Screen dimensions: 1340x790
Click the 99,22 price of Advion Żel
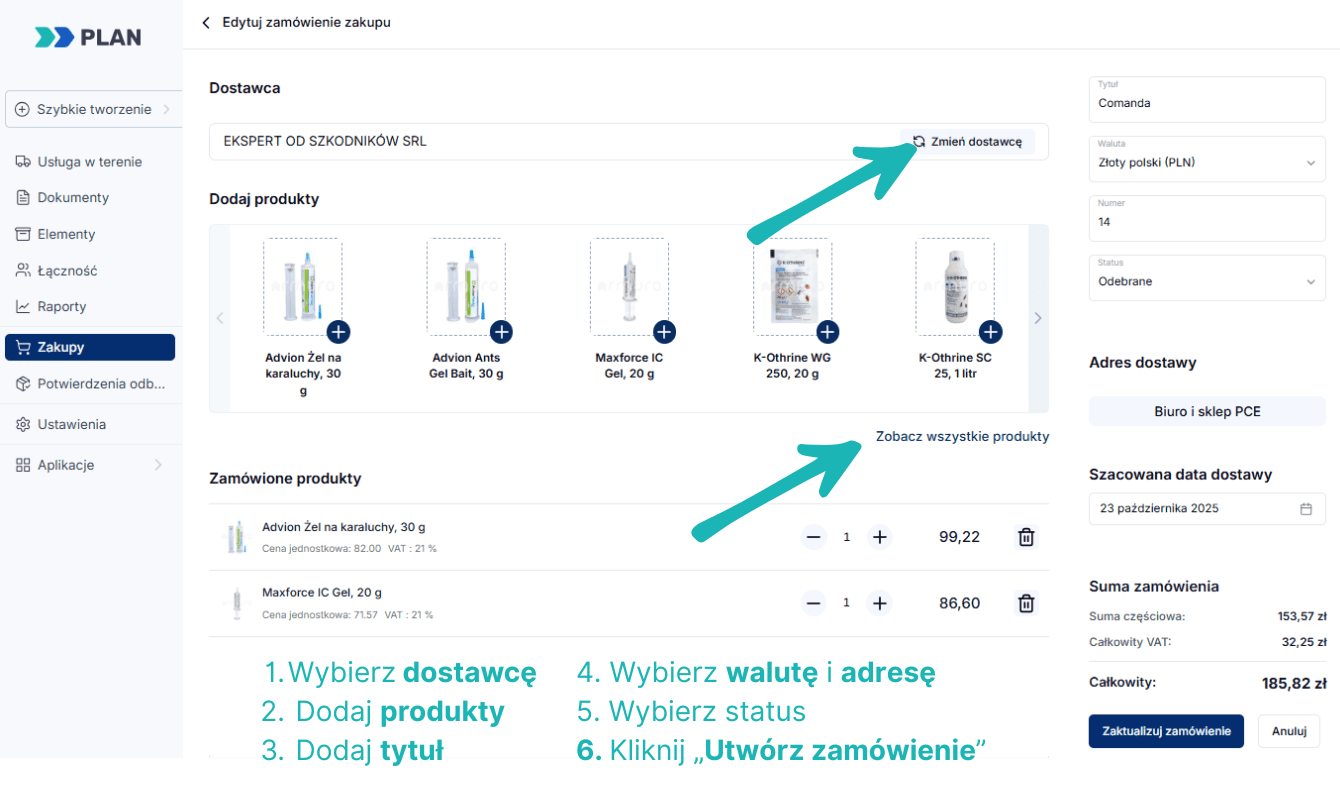(x=959, y=537)
